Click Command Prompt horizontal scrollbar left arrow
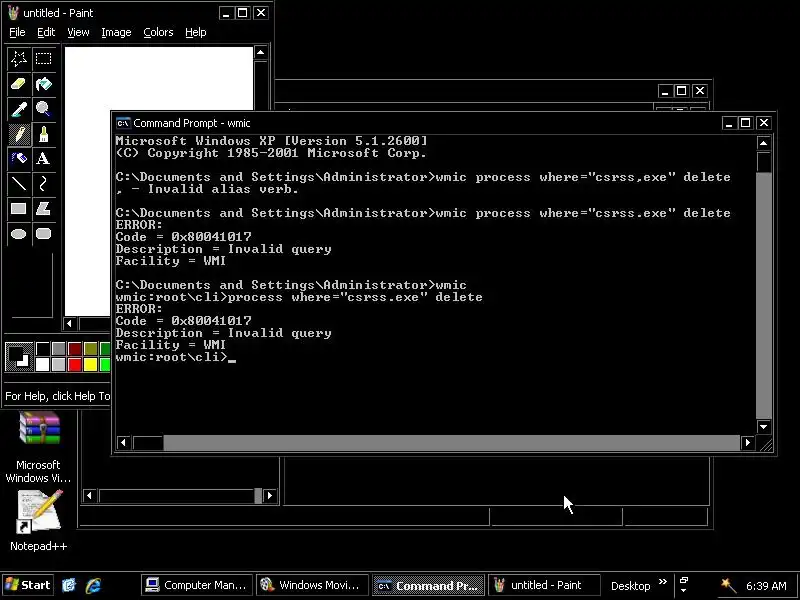800x600 pixels. (123, 443)
